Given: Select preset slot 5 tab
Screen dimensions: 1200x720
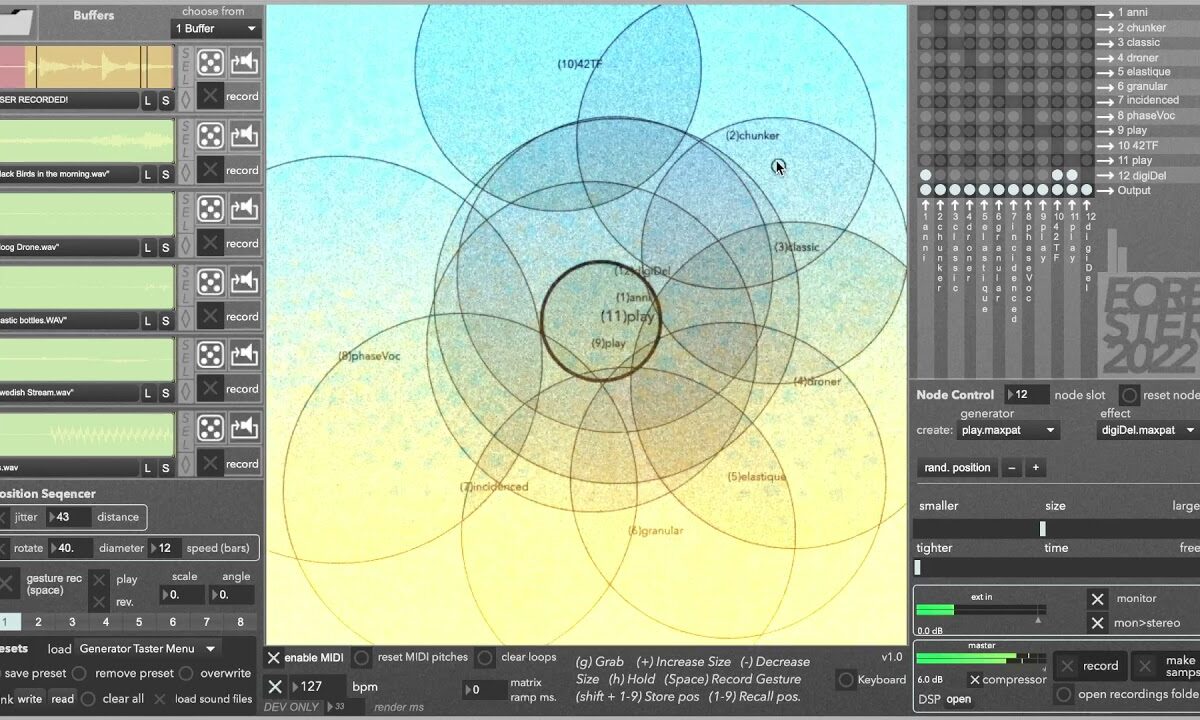Looking at the screenshot, I should click(139, 622).
